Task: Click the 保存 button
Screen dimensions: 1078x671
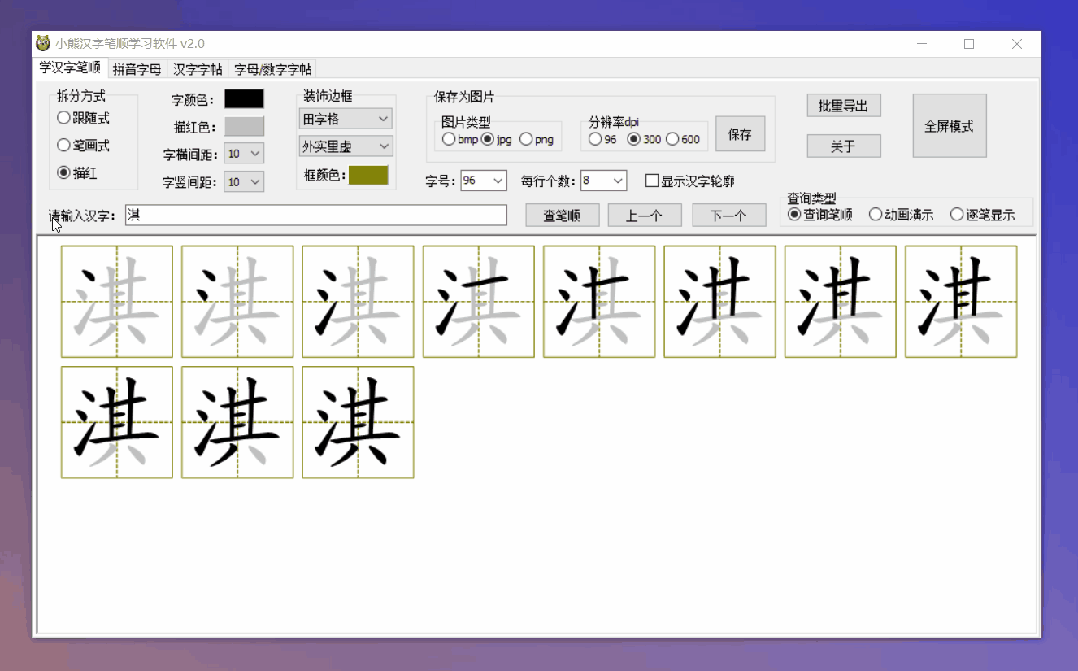Action: coord(740,133)
